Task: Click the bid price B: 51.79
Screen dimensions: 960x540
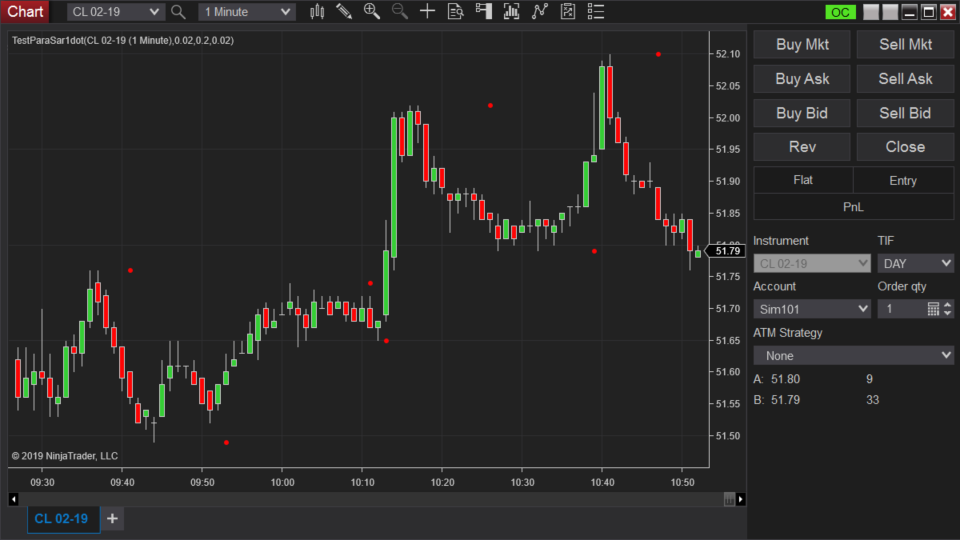Action: pos(776,400)
